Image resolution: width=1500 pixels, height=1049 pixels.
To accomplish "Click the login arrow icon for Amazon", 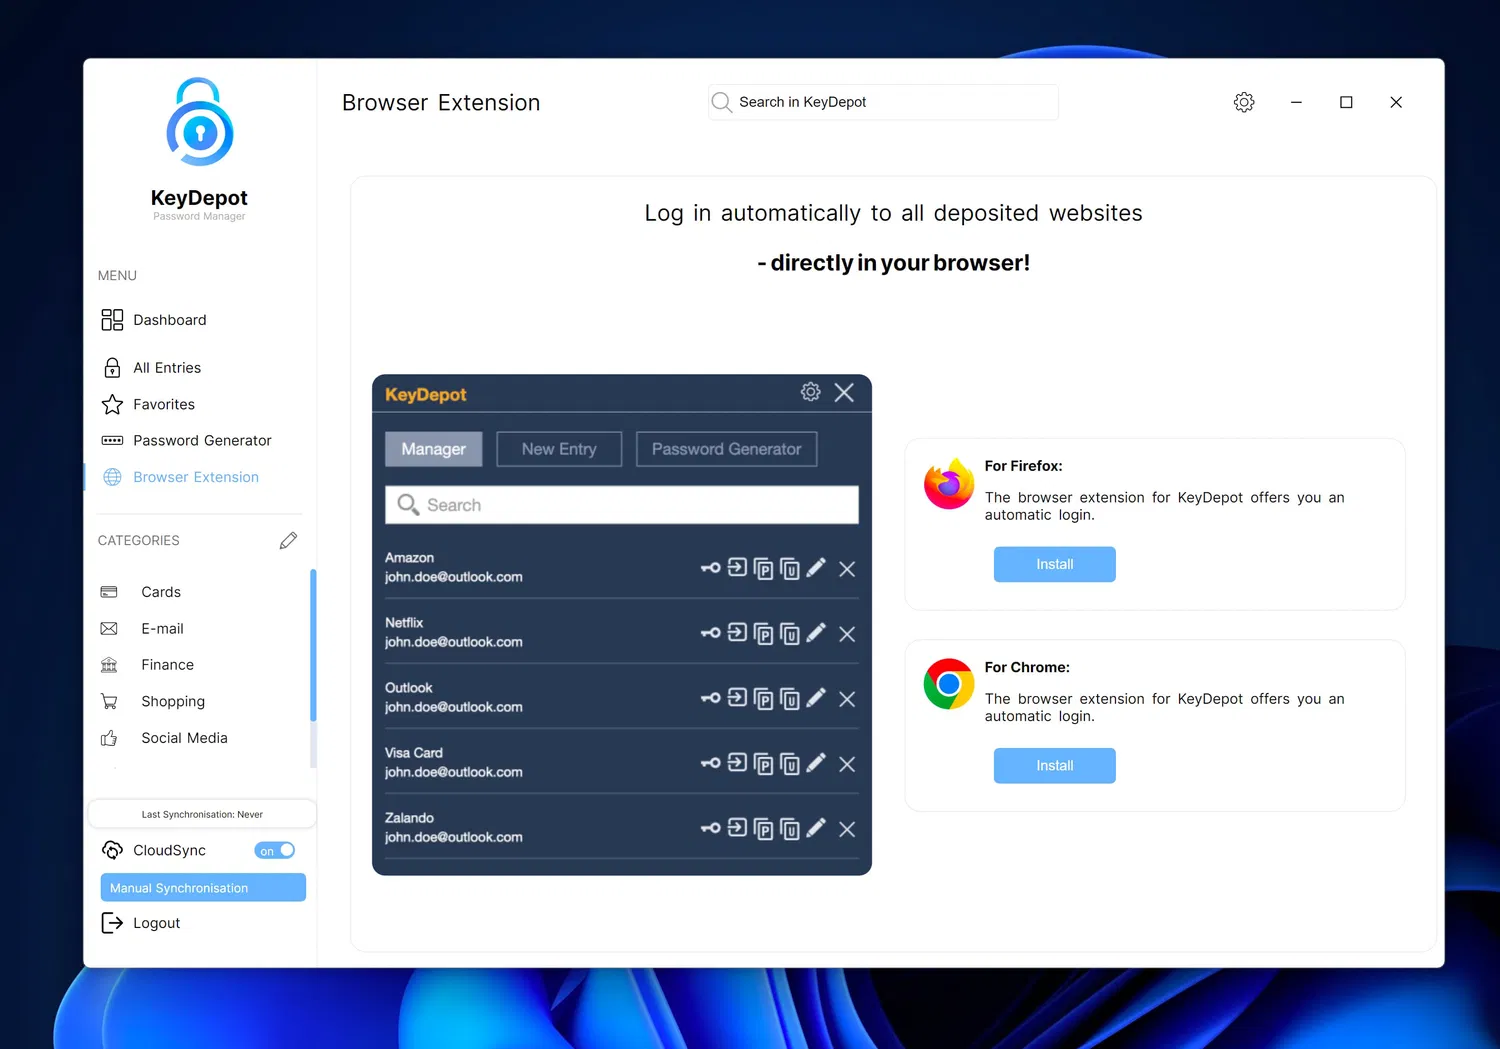I will pos(737,568).
